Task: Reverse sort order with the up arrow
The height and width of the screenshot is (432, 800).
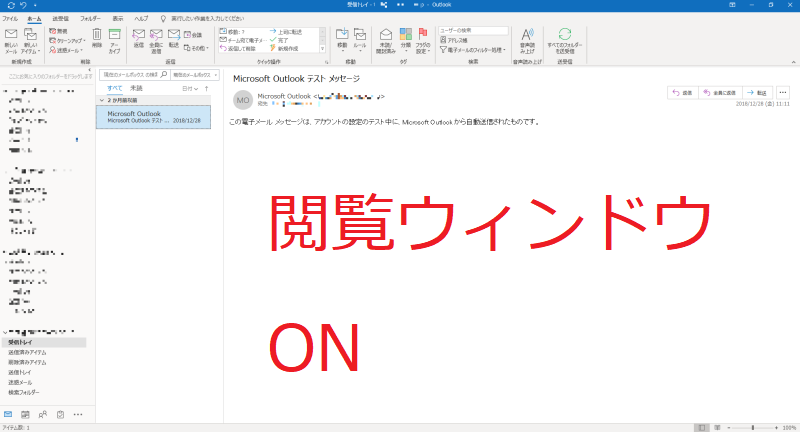Action: 207,89
